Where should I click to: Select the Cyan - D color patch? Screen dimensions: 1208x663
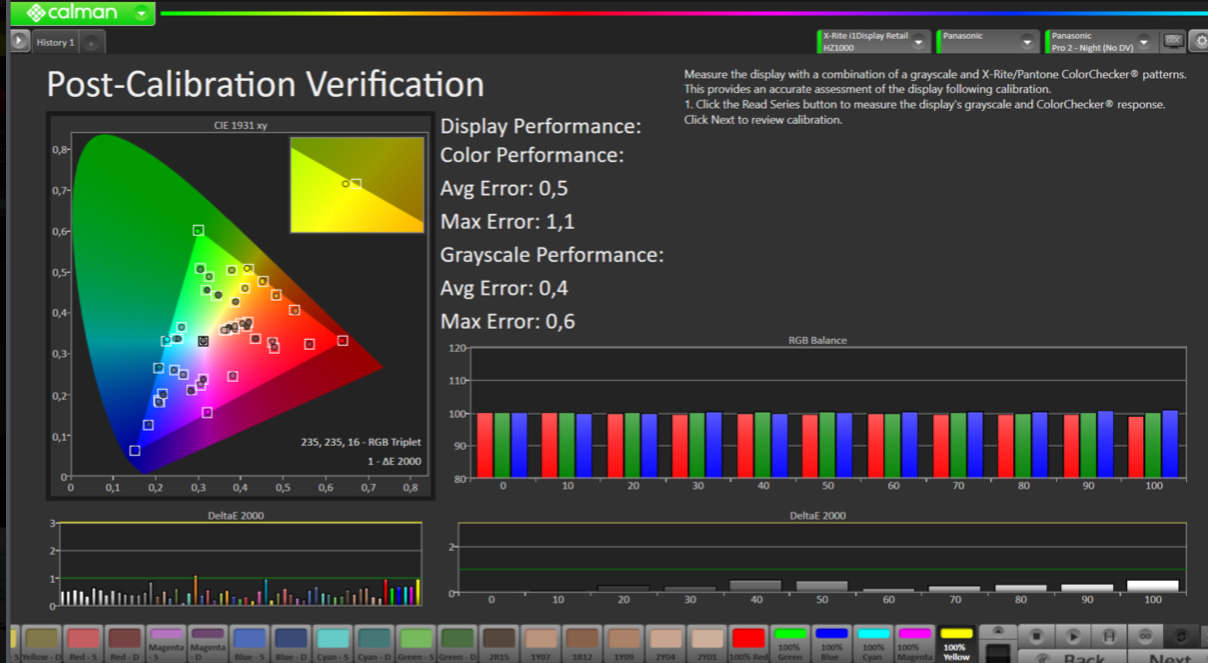[373, 642]
